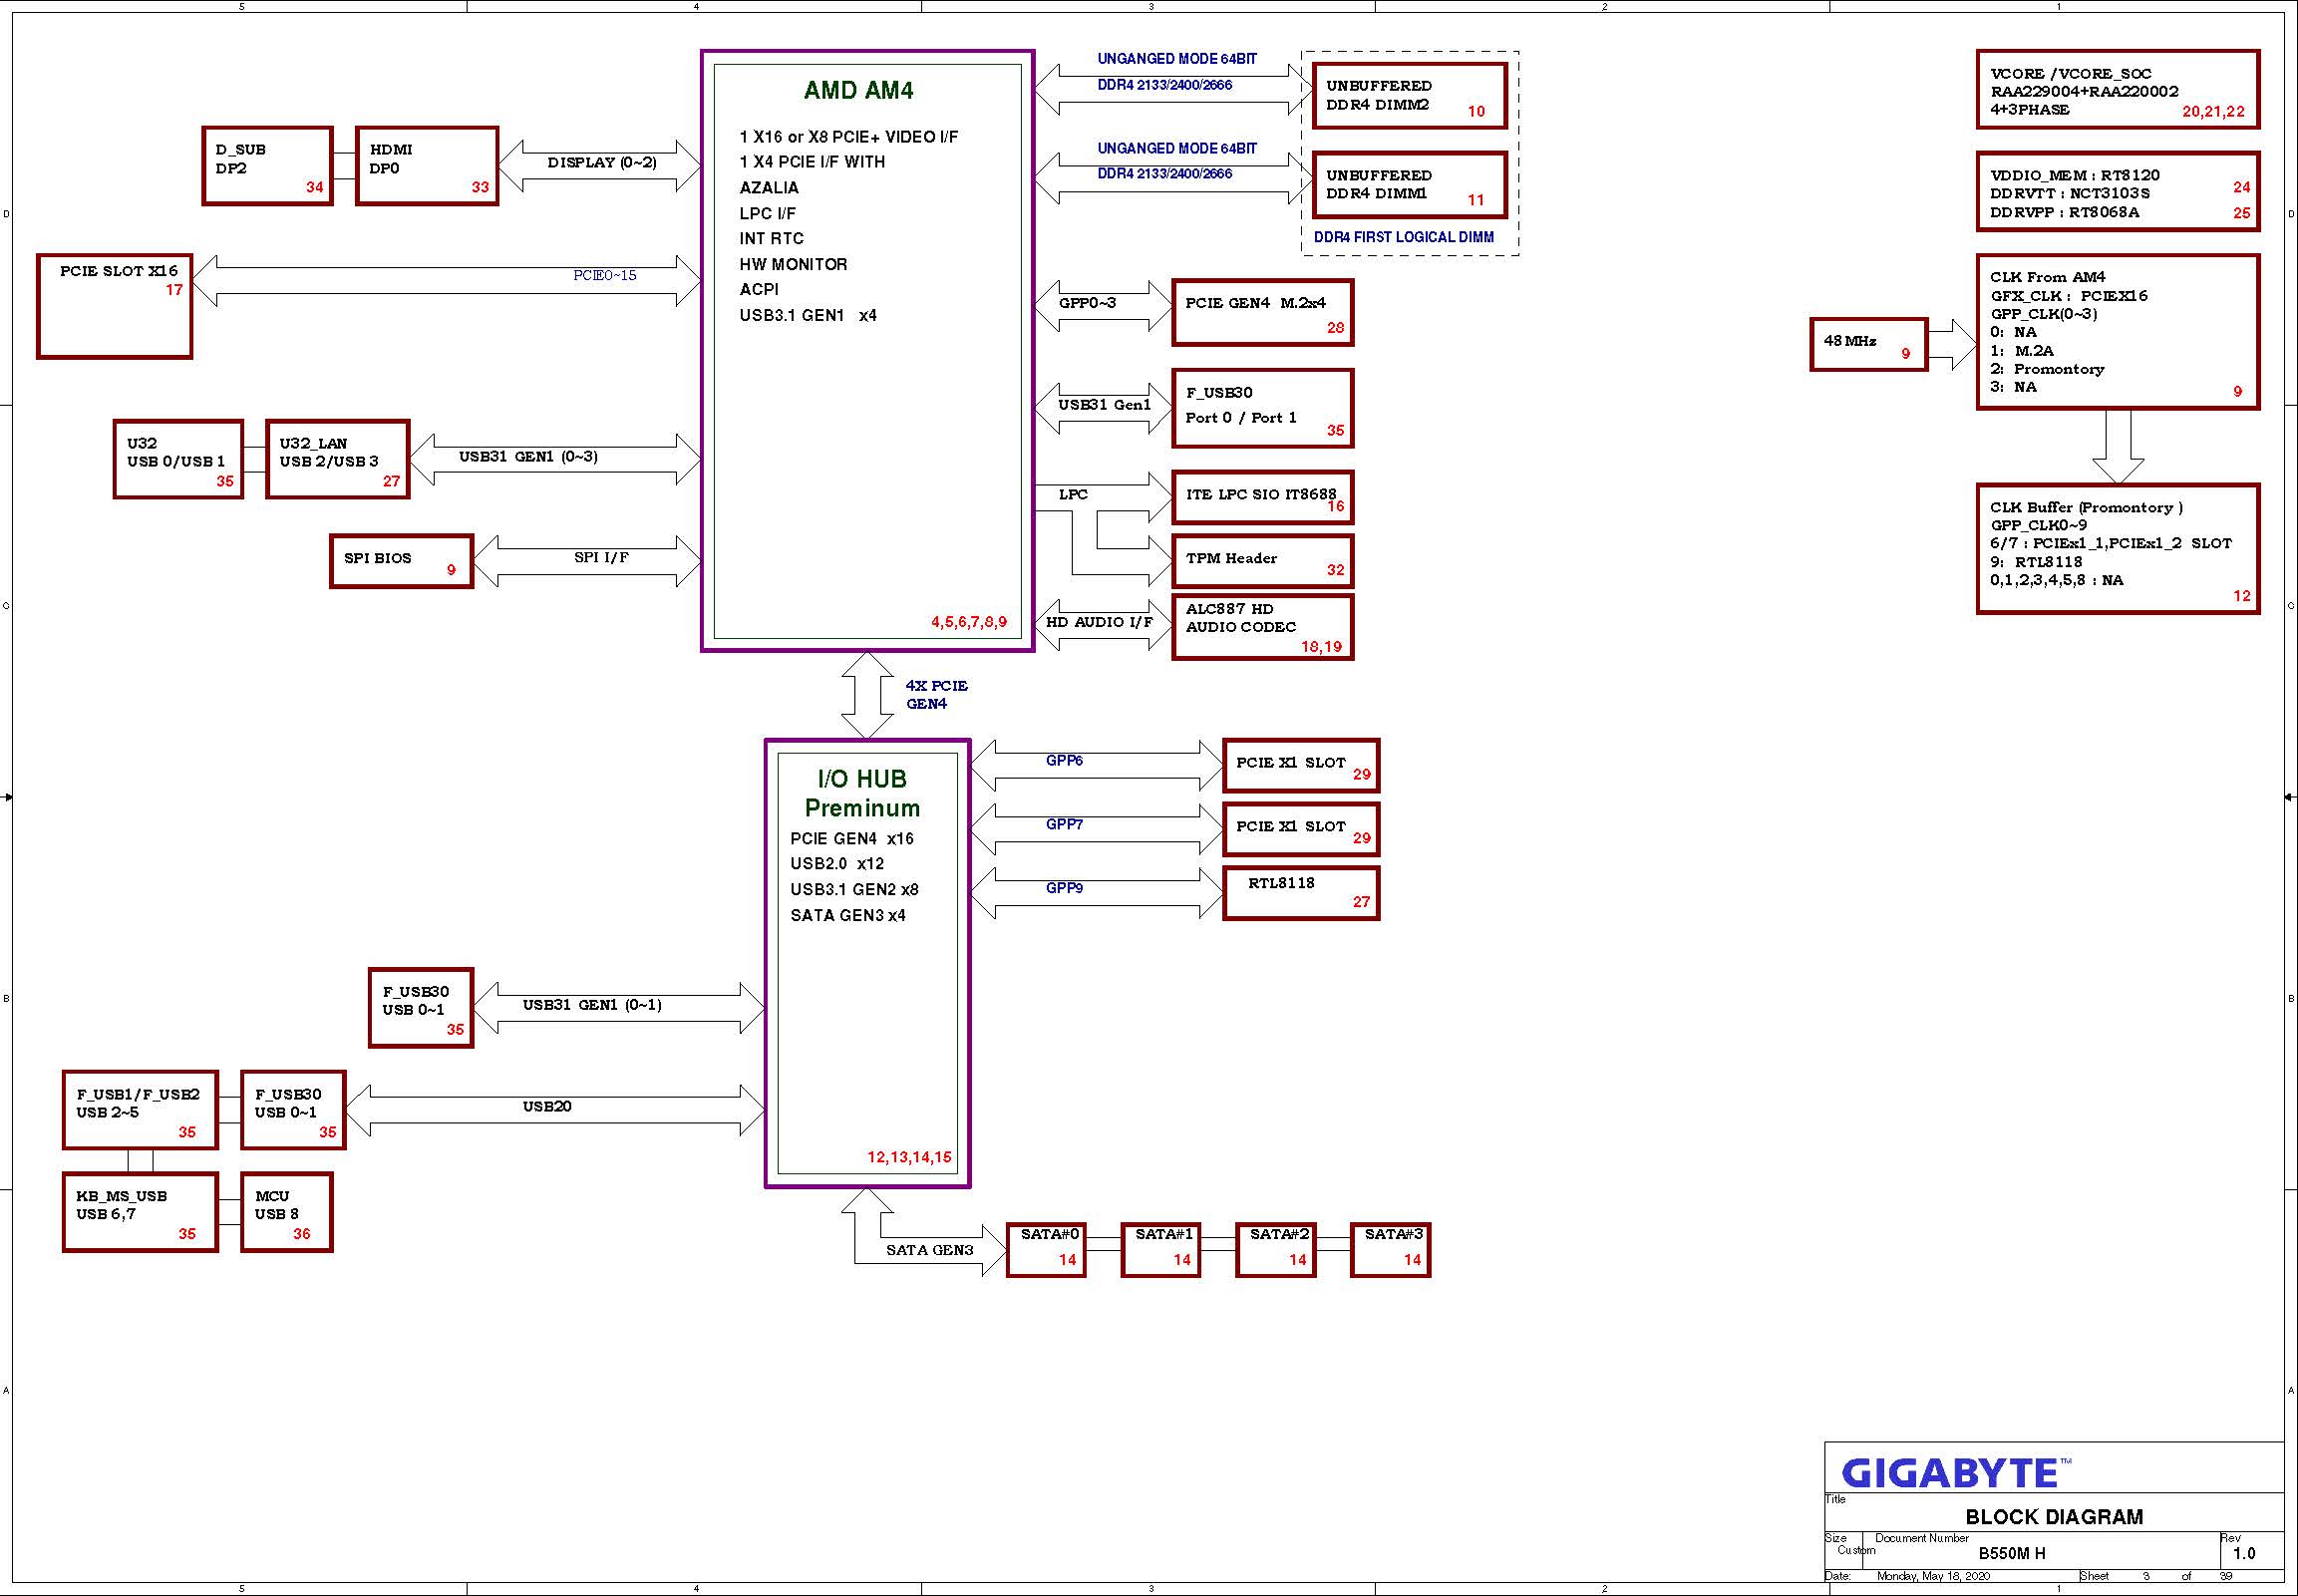
Task: Select the "ITE LPC SIO IT8688" block
Action: [x=1262, y=497]
